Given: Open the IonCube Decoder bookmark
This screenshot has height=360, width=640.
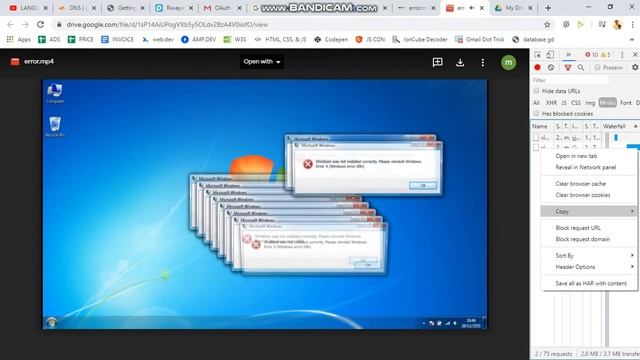Looking at the screenshot, I should click(x=420, y=40).
